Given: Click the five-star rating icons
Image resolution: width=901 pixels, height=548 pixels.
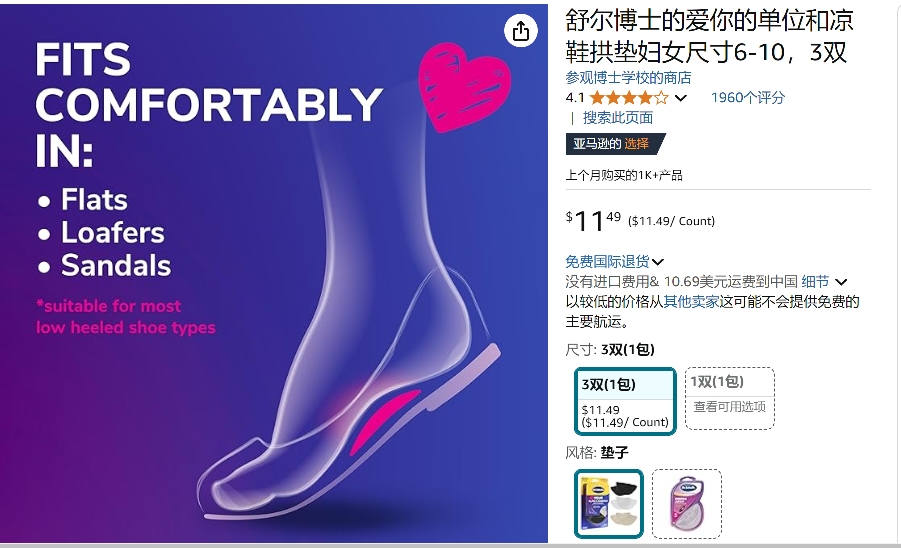Looking at the screenshot, I should 629,98.
